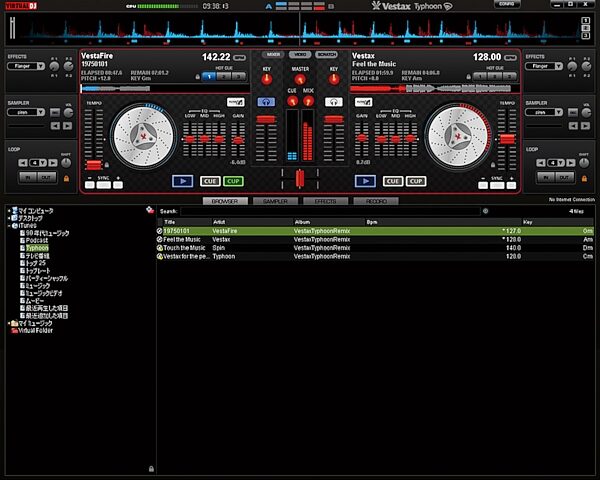The width and height of the screenshot is (600, 480).
Task: Switch to BROWSER tab
Action: point(225,201)
